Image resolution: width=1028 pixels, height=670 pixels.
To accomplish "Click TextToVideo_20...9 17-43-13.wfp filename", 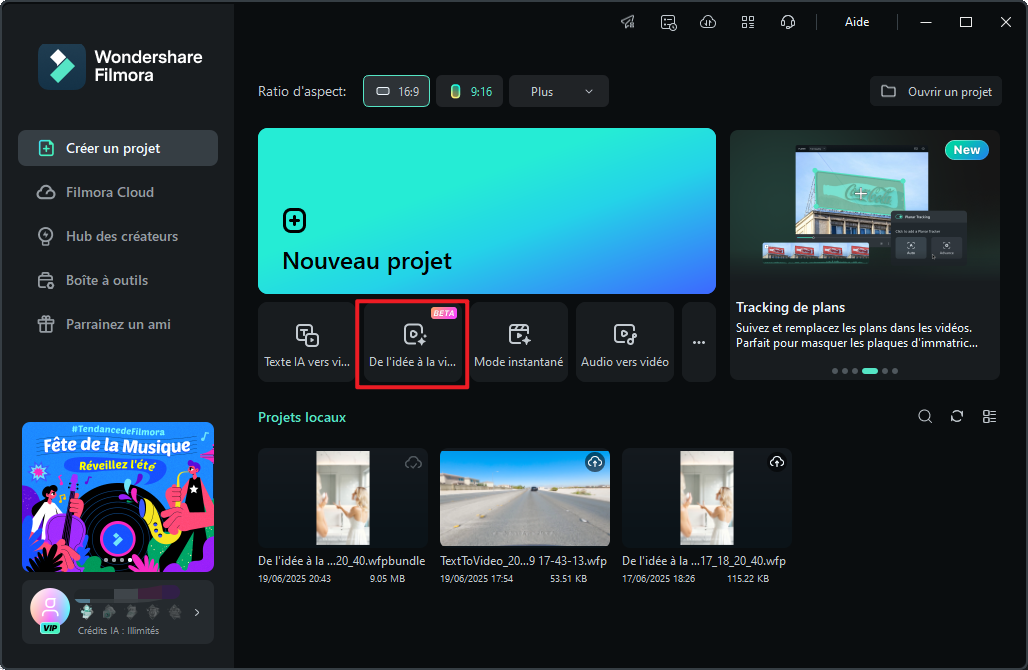I will (x=523, y=561).
